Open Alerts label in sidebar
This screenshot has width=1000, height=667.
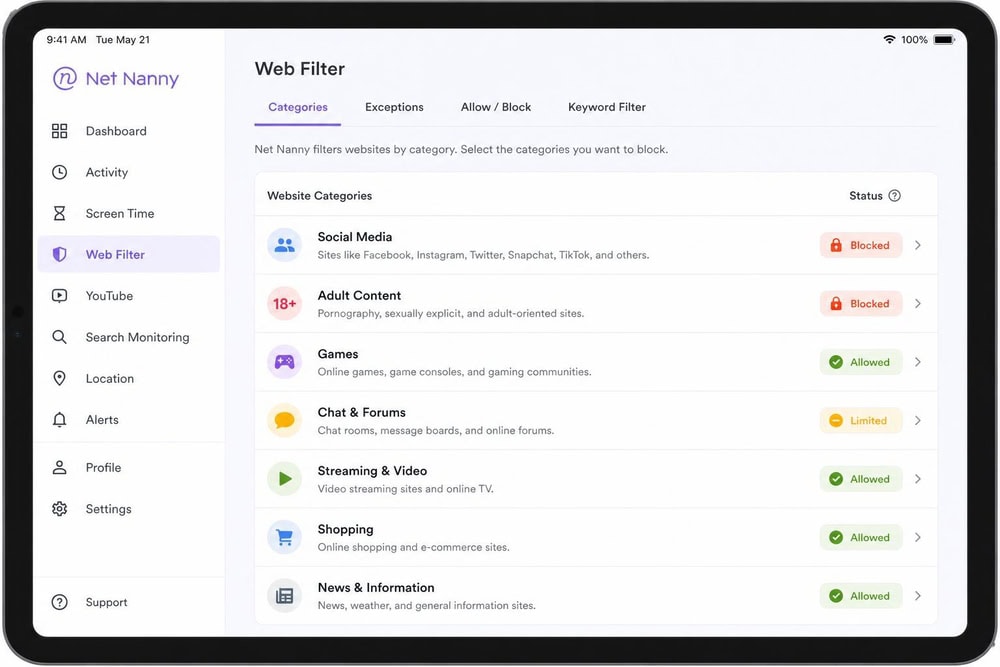pyautogui.click(x=102, y=420)
